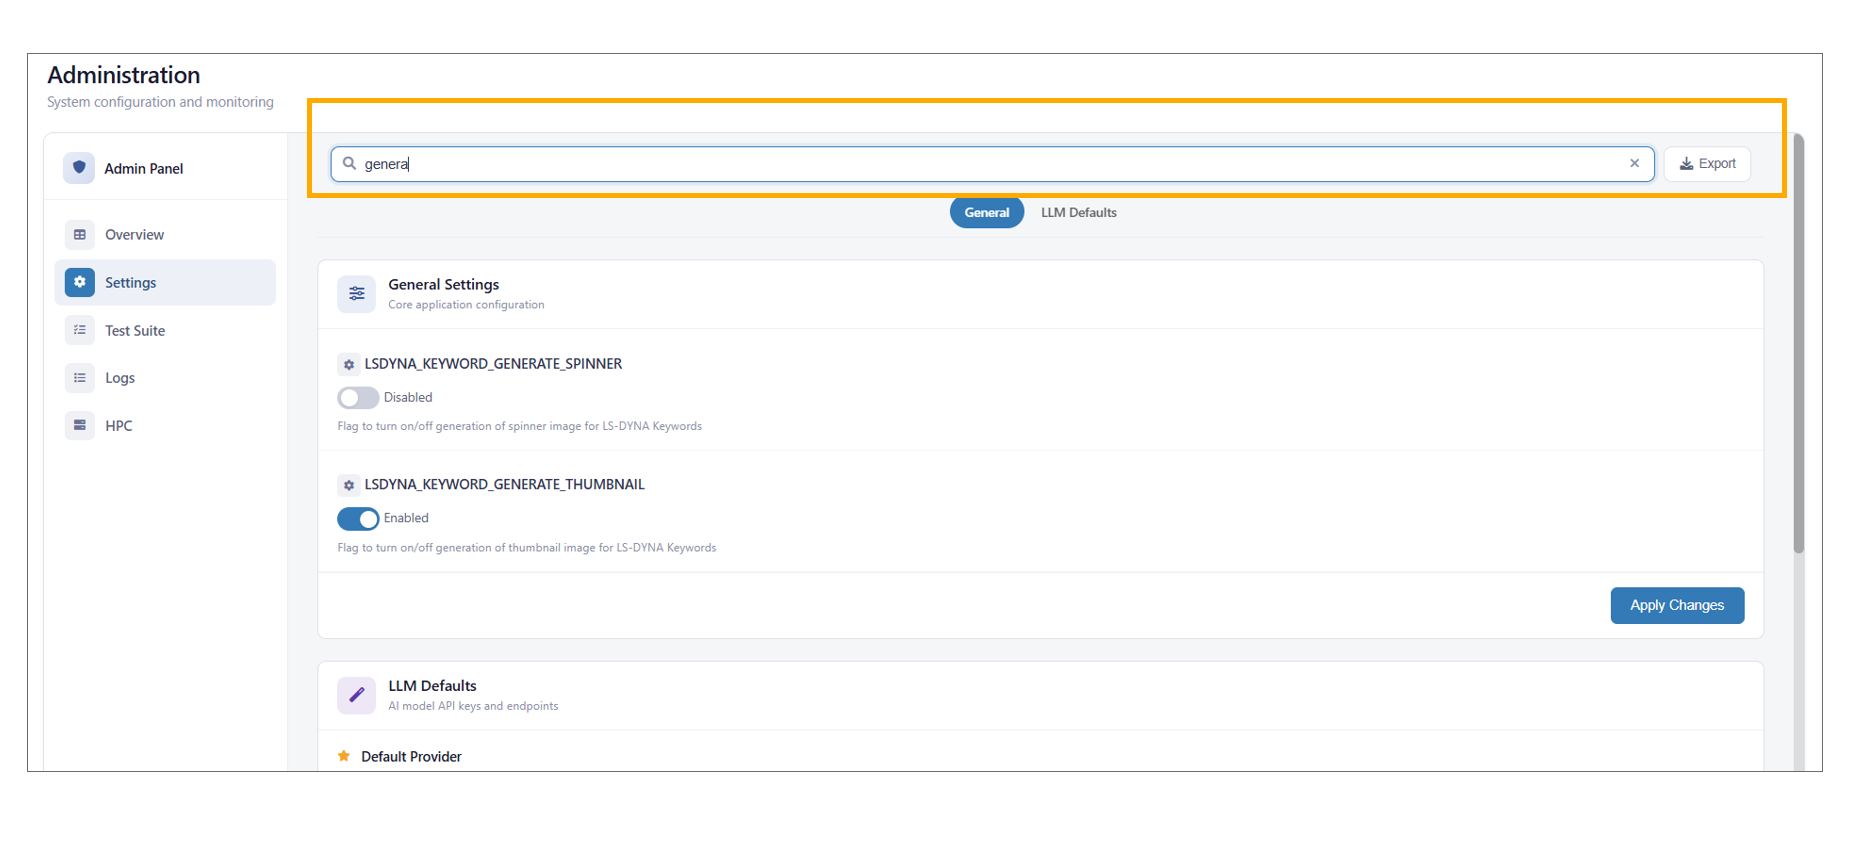Click the Overview grid icon in sidebar
1860x862 pixels.
pos(80,235)
